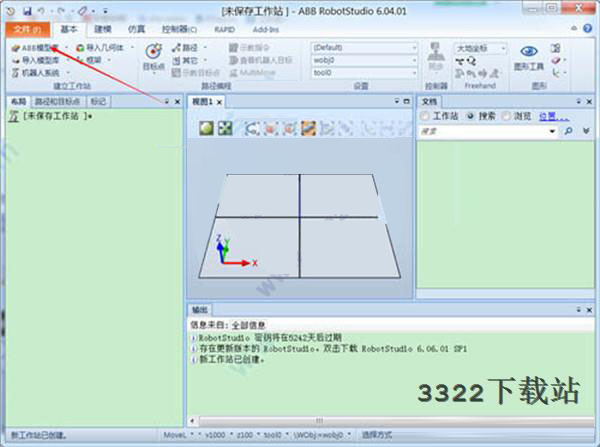
Task: Click the magnifier search icon in 文档 panel
Action: coord(568,131)
